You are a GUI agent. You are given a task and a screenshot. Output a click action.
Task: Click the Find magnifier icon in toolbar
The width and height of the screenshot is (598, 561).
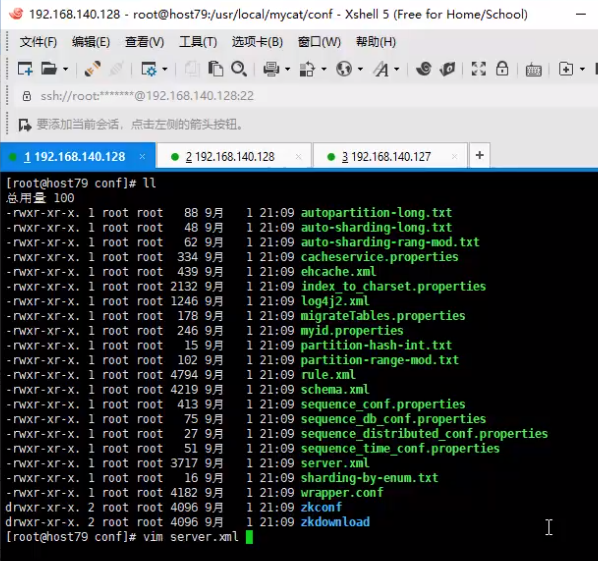click(239, 69)
